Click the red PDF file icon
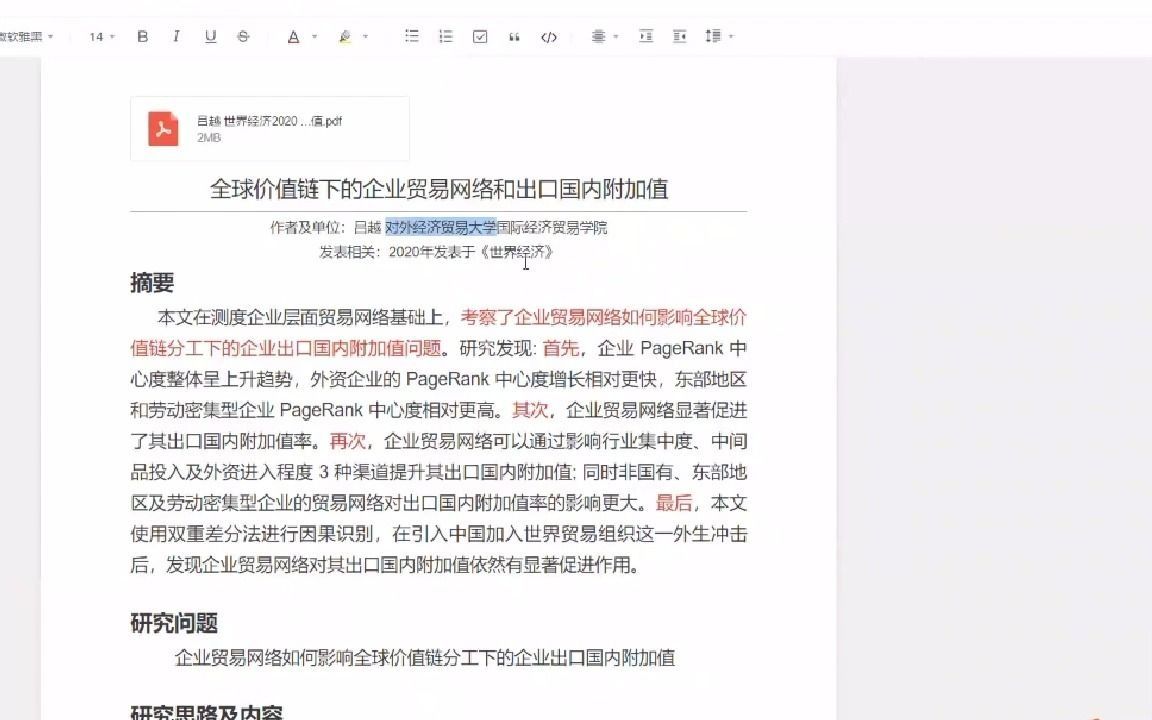Viewport: 1152px width, 720px height. pyautogui.click(x=163, y=129)
